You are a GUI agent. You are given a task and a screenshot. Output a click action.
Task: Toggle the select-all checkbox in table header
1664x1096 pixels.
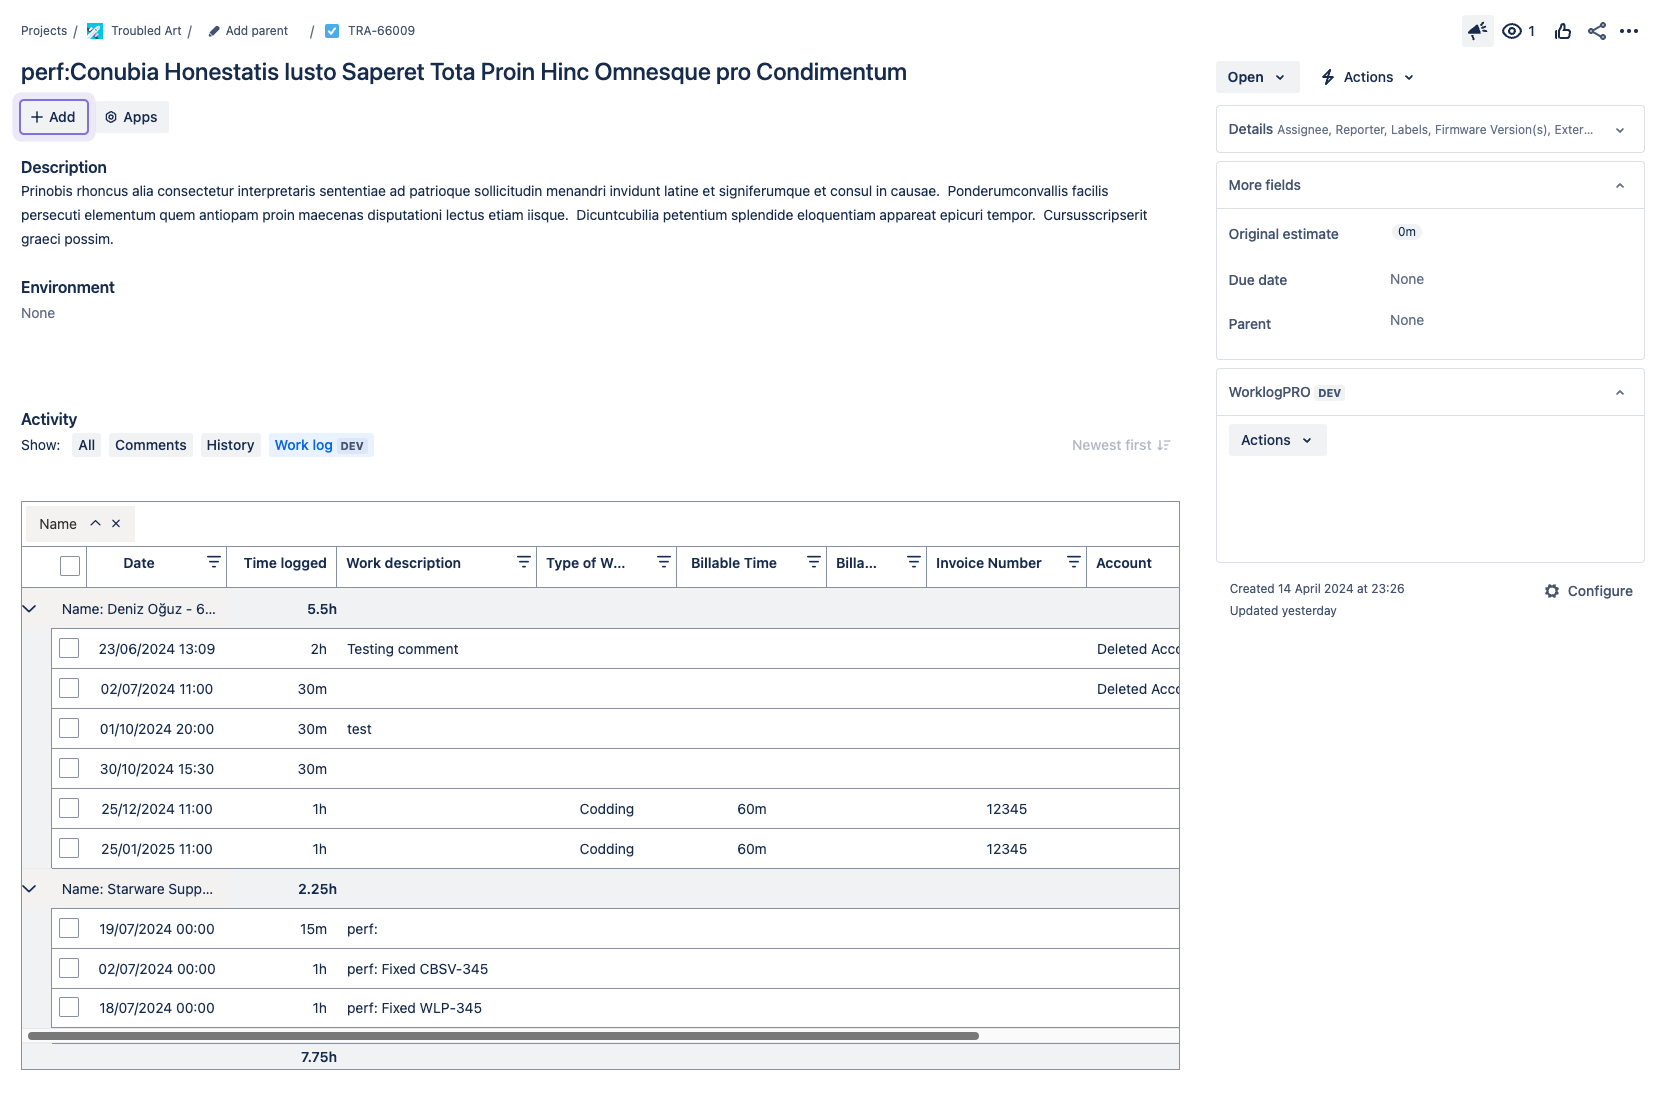69,565
